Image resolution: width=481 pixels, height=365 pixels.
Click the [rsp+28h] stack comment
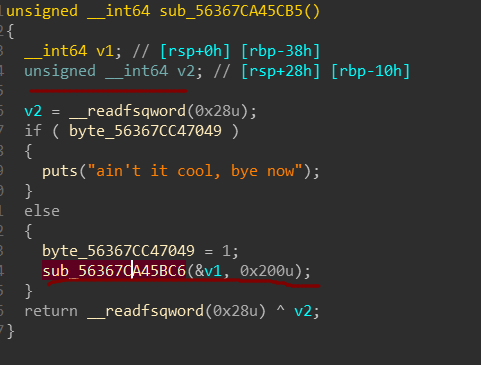point(280,71)
